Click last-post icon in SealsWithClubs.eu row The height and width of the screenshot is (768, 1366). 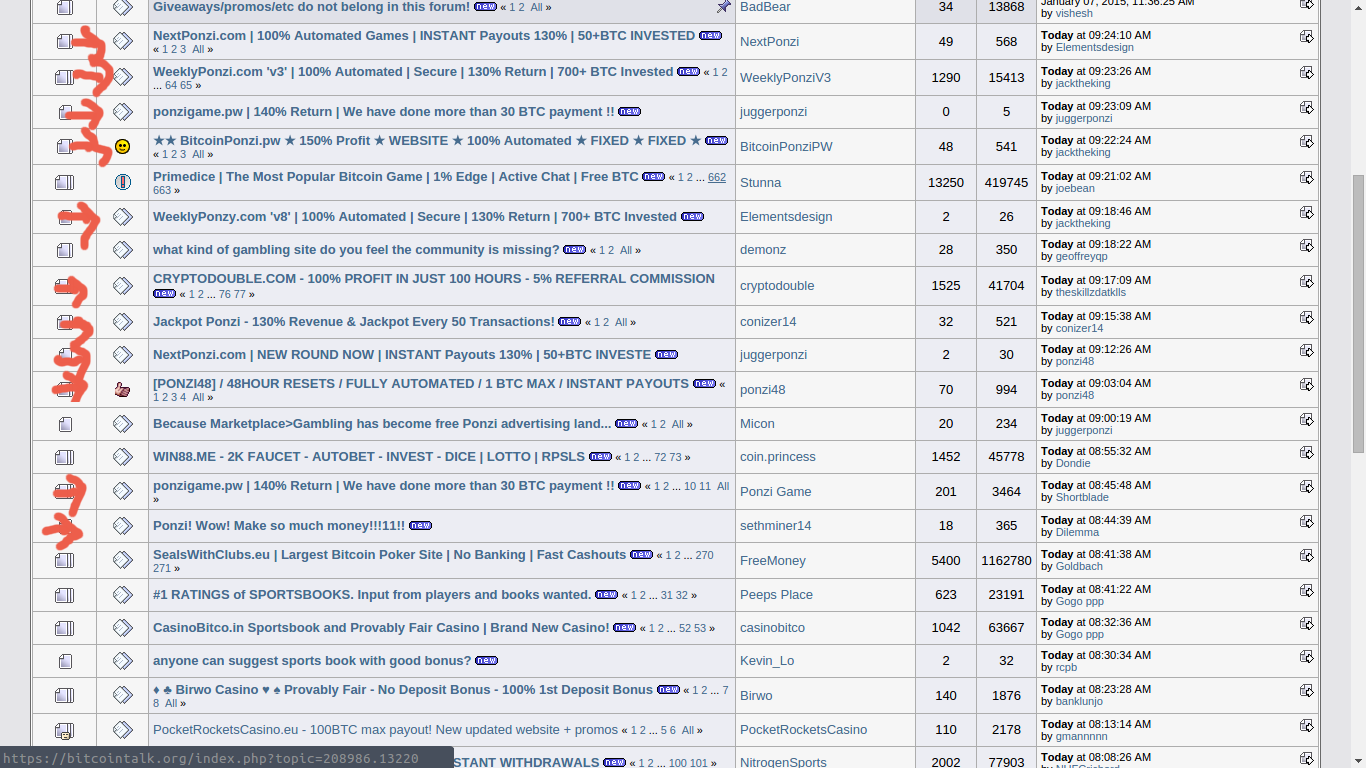point(1307,555)
